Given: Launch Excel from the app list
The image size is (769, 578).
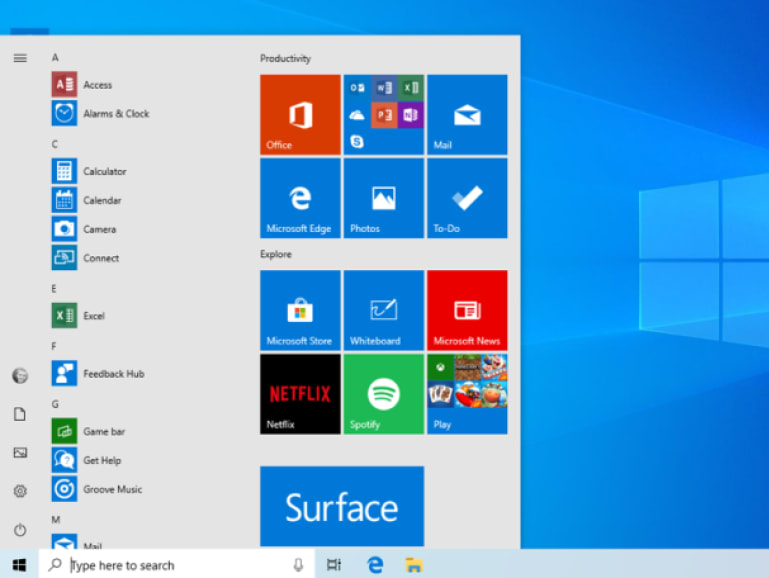Looking at the screenshot, I should click(x=78, y=315).
